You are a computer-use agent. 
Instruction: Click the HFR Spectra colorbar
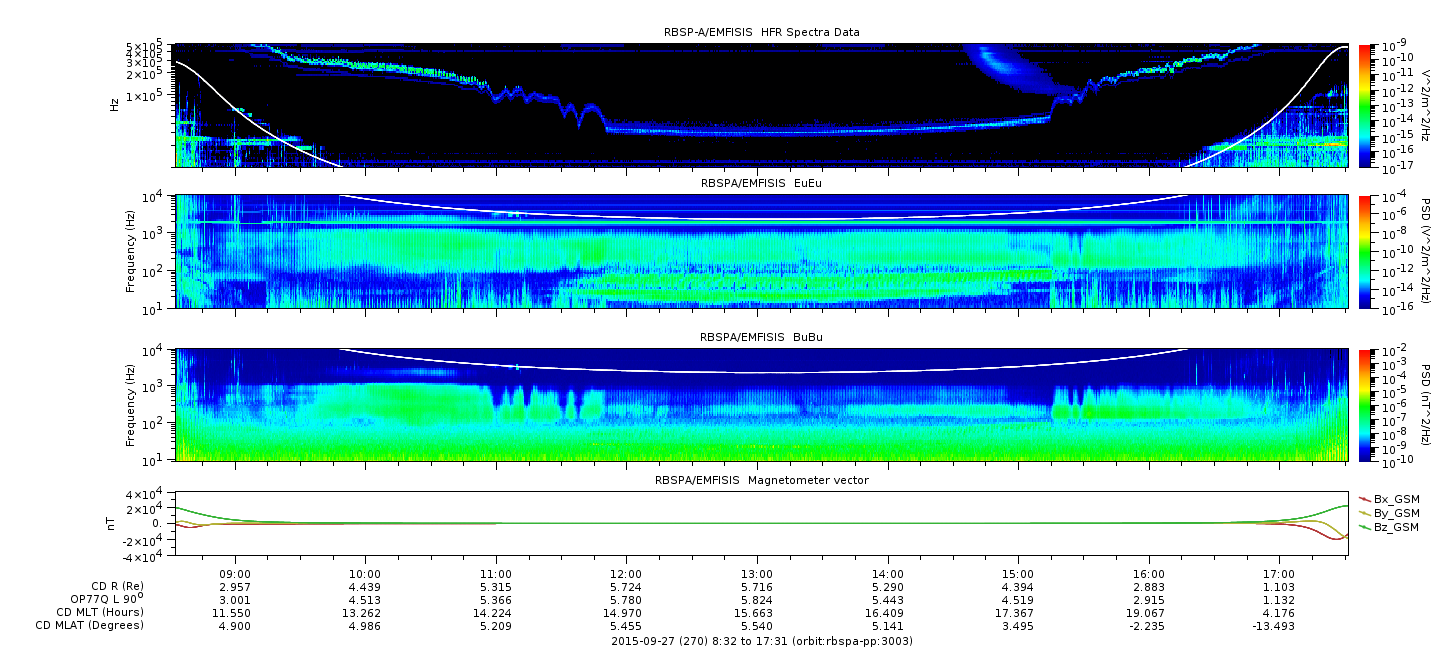[x=1366, y=105]
